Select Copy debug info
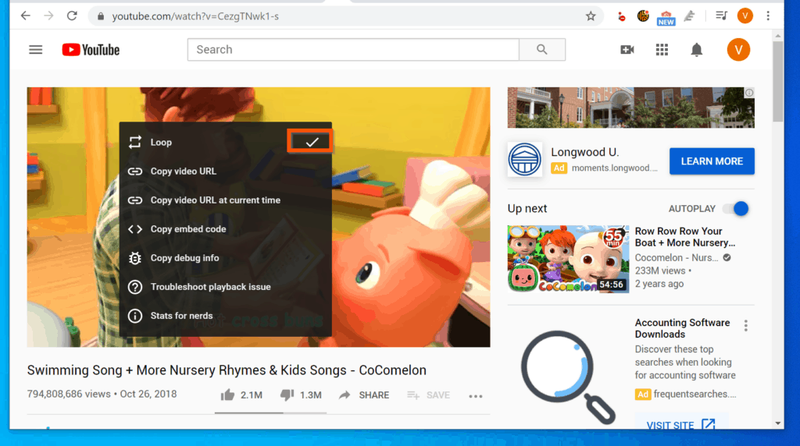Screen dimensions: 800x446 click(x=226, y=258)
